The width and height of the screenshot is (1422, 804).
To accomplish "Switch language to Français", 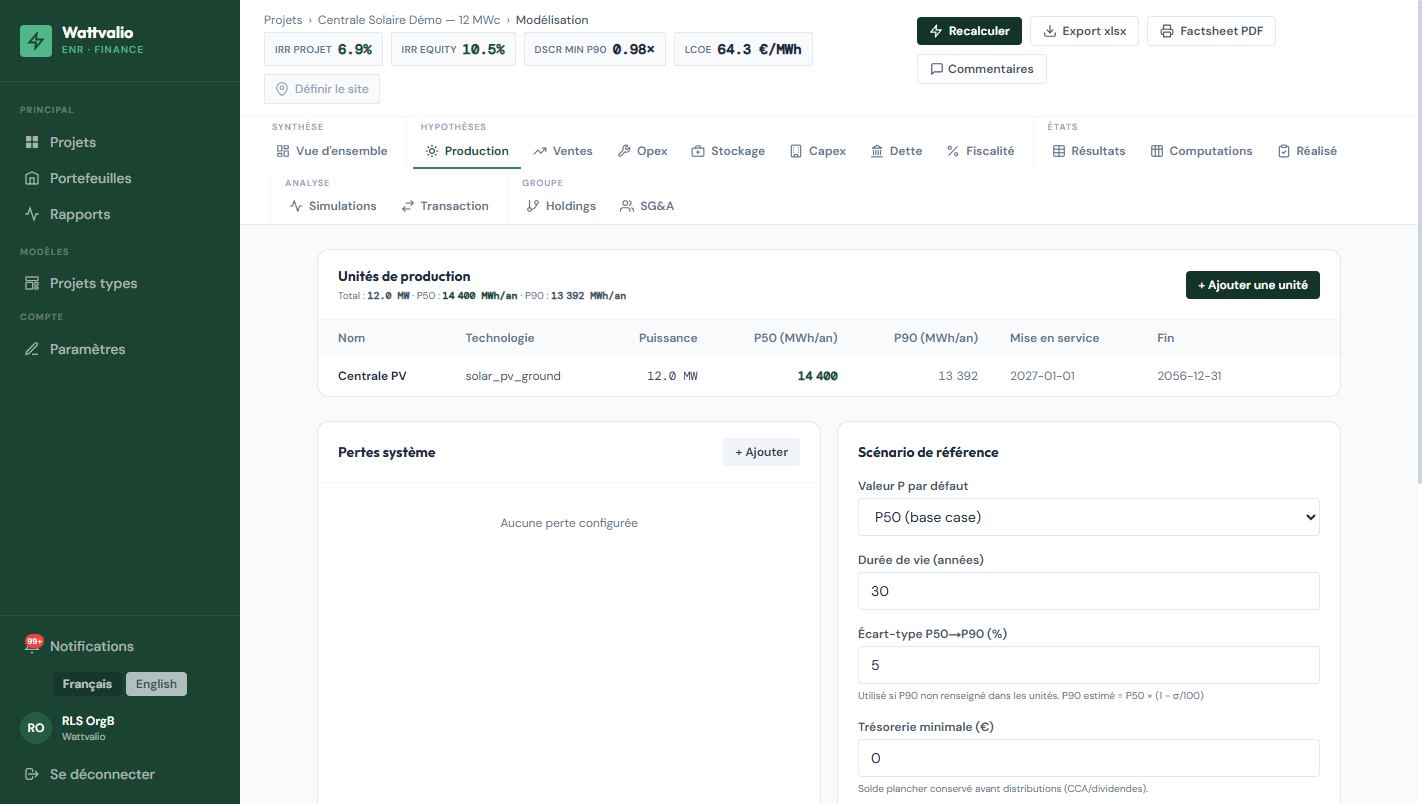I will tap(87, 684).
